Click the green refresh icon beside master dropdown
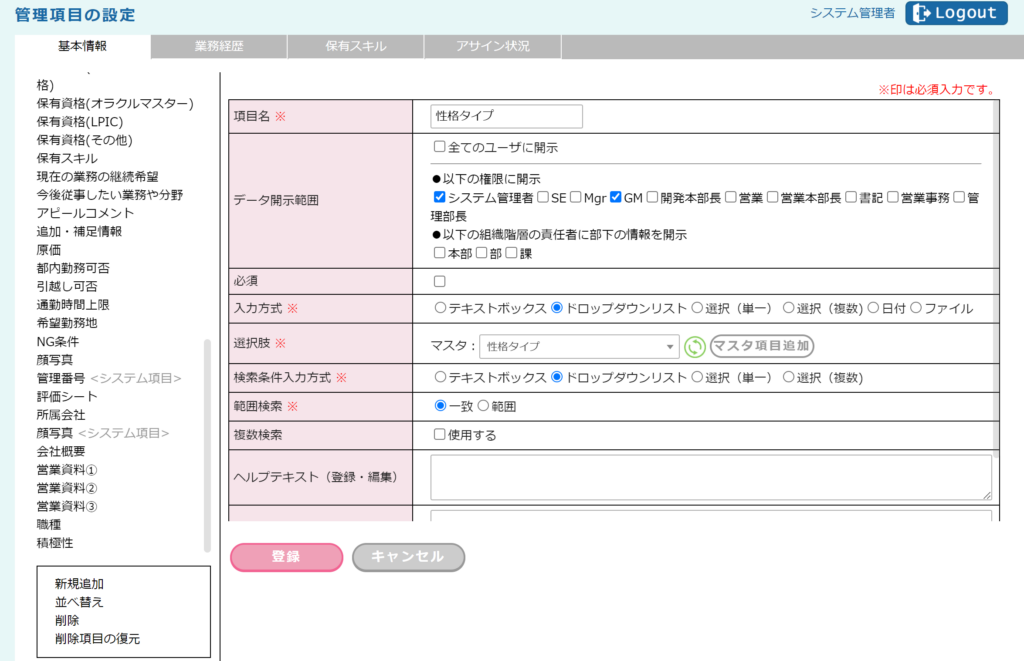The width and height of the screenshot is (1024, 661). [x=695, y=347]
